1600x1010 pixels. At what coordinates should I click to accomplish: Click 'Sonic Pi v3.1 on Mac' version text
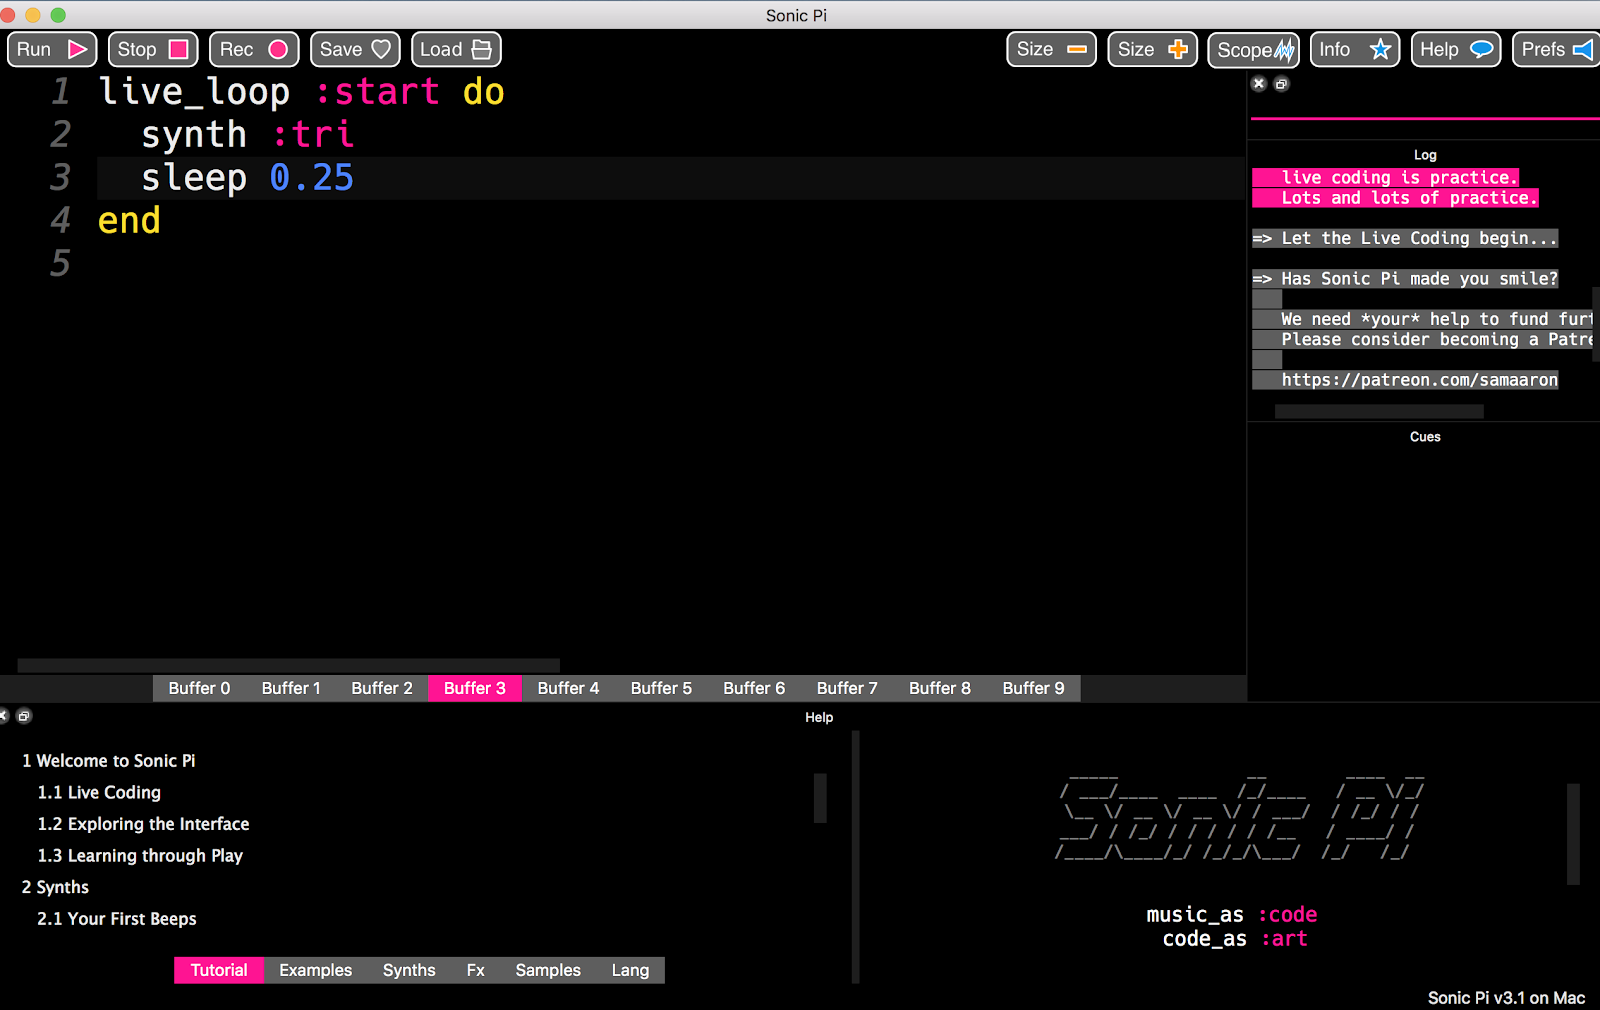(x=1506, y=998)
